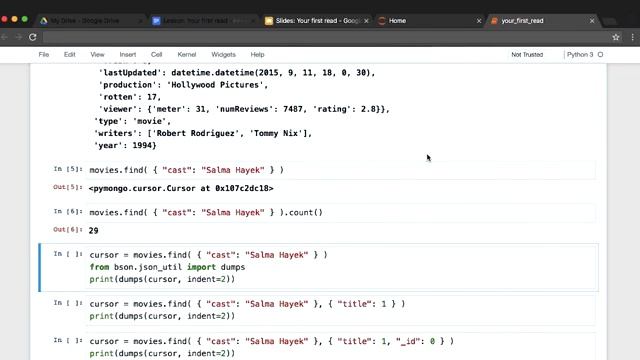Click the Out[5] pymongo.cursor.Cursor output text
The height and width of the screenshot is (360, 640).
(x=181, y=188)
